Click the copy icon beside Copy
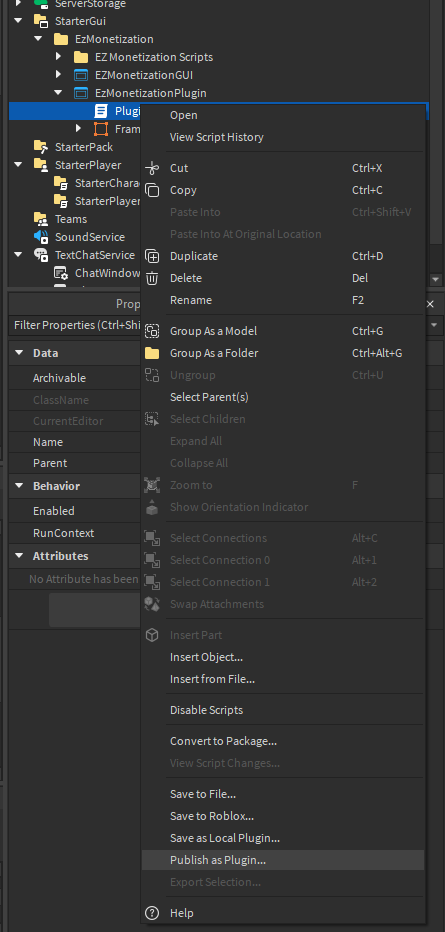This screenshot has width=445, height=932. click(152, 190)
